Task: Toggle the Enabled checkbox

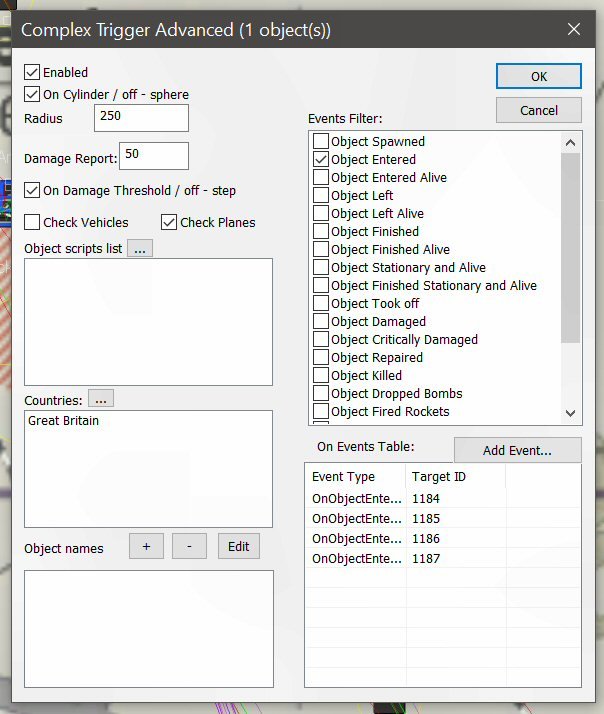Action: point(32,72)
